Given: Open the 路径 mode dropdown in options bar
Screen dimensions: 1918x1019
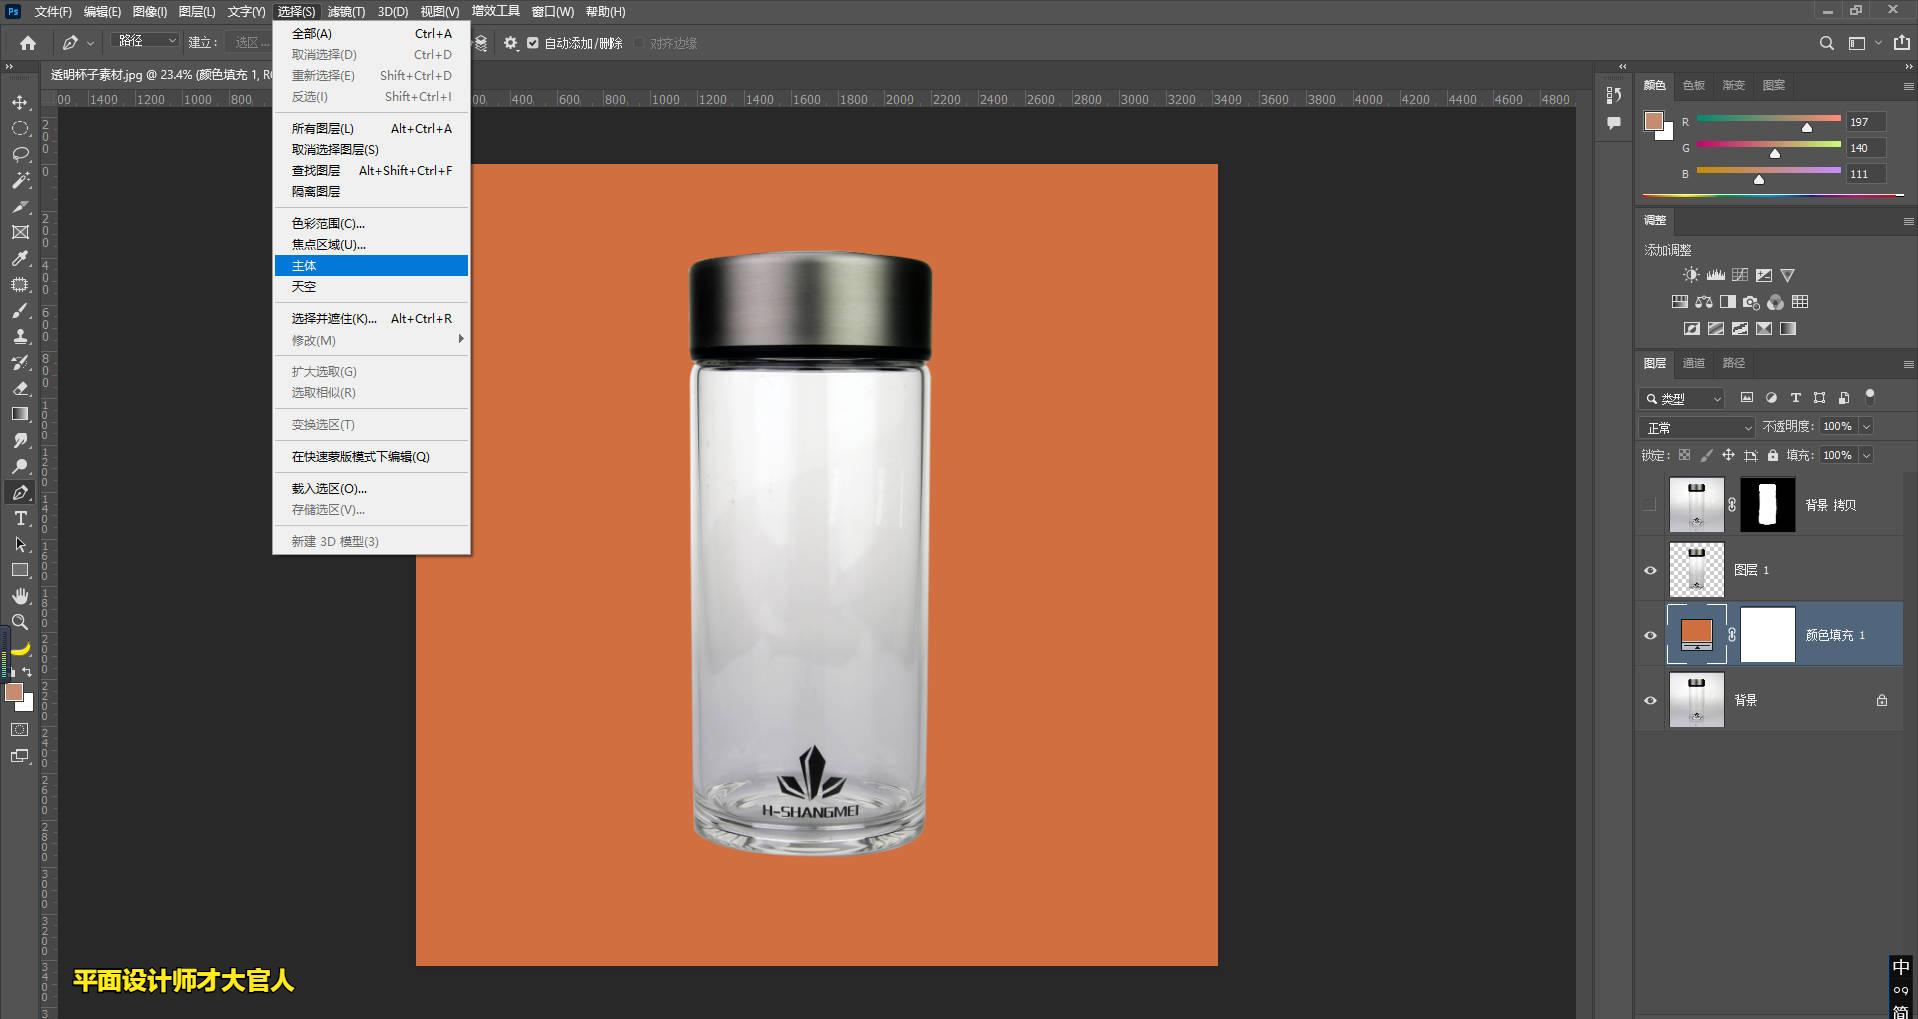Looking at the screenshot, I should click(x=146, y=41).
